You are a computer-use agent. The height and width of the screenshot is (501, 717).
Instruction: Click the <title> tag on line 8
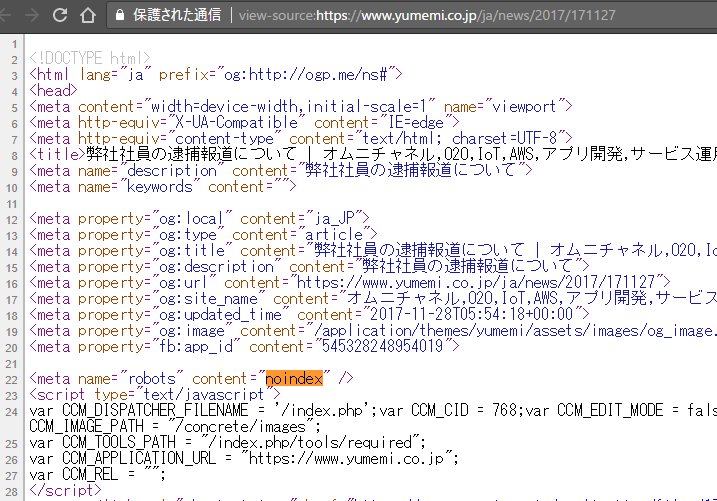(x=57, y=155)
